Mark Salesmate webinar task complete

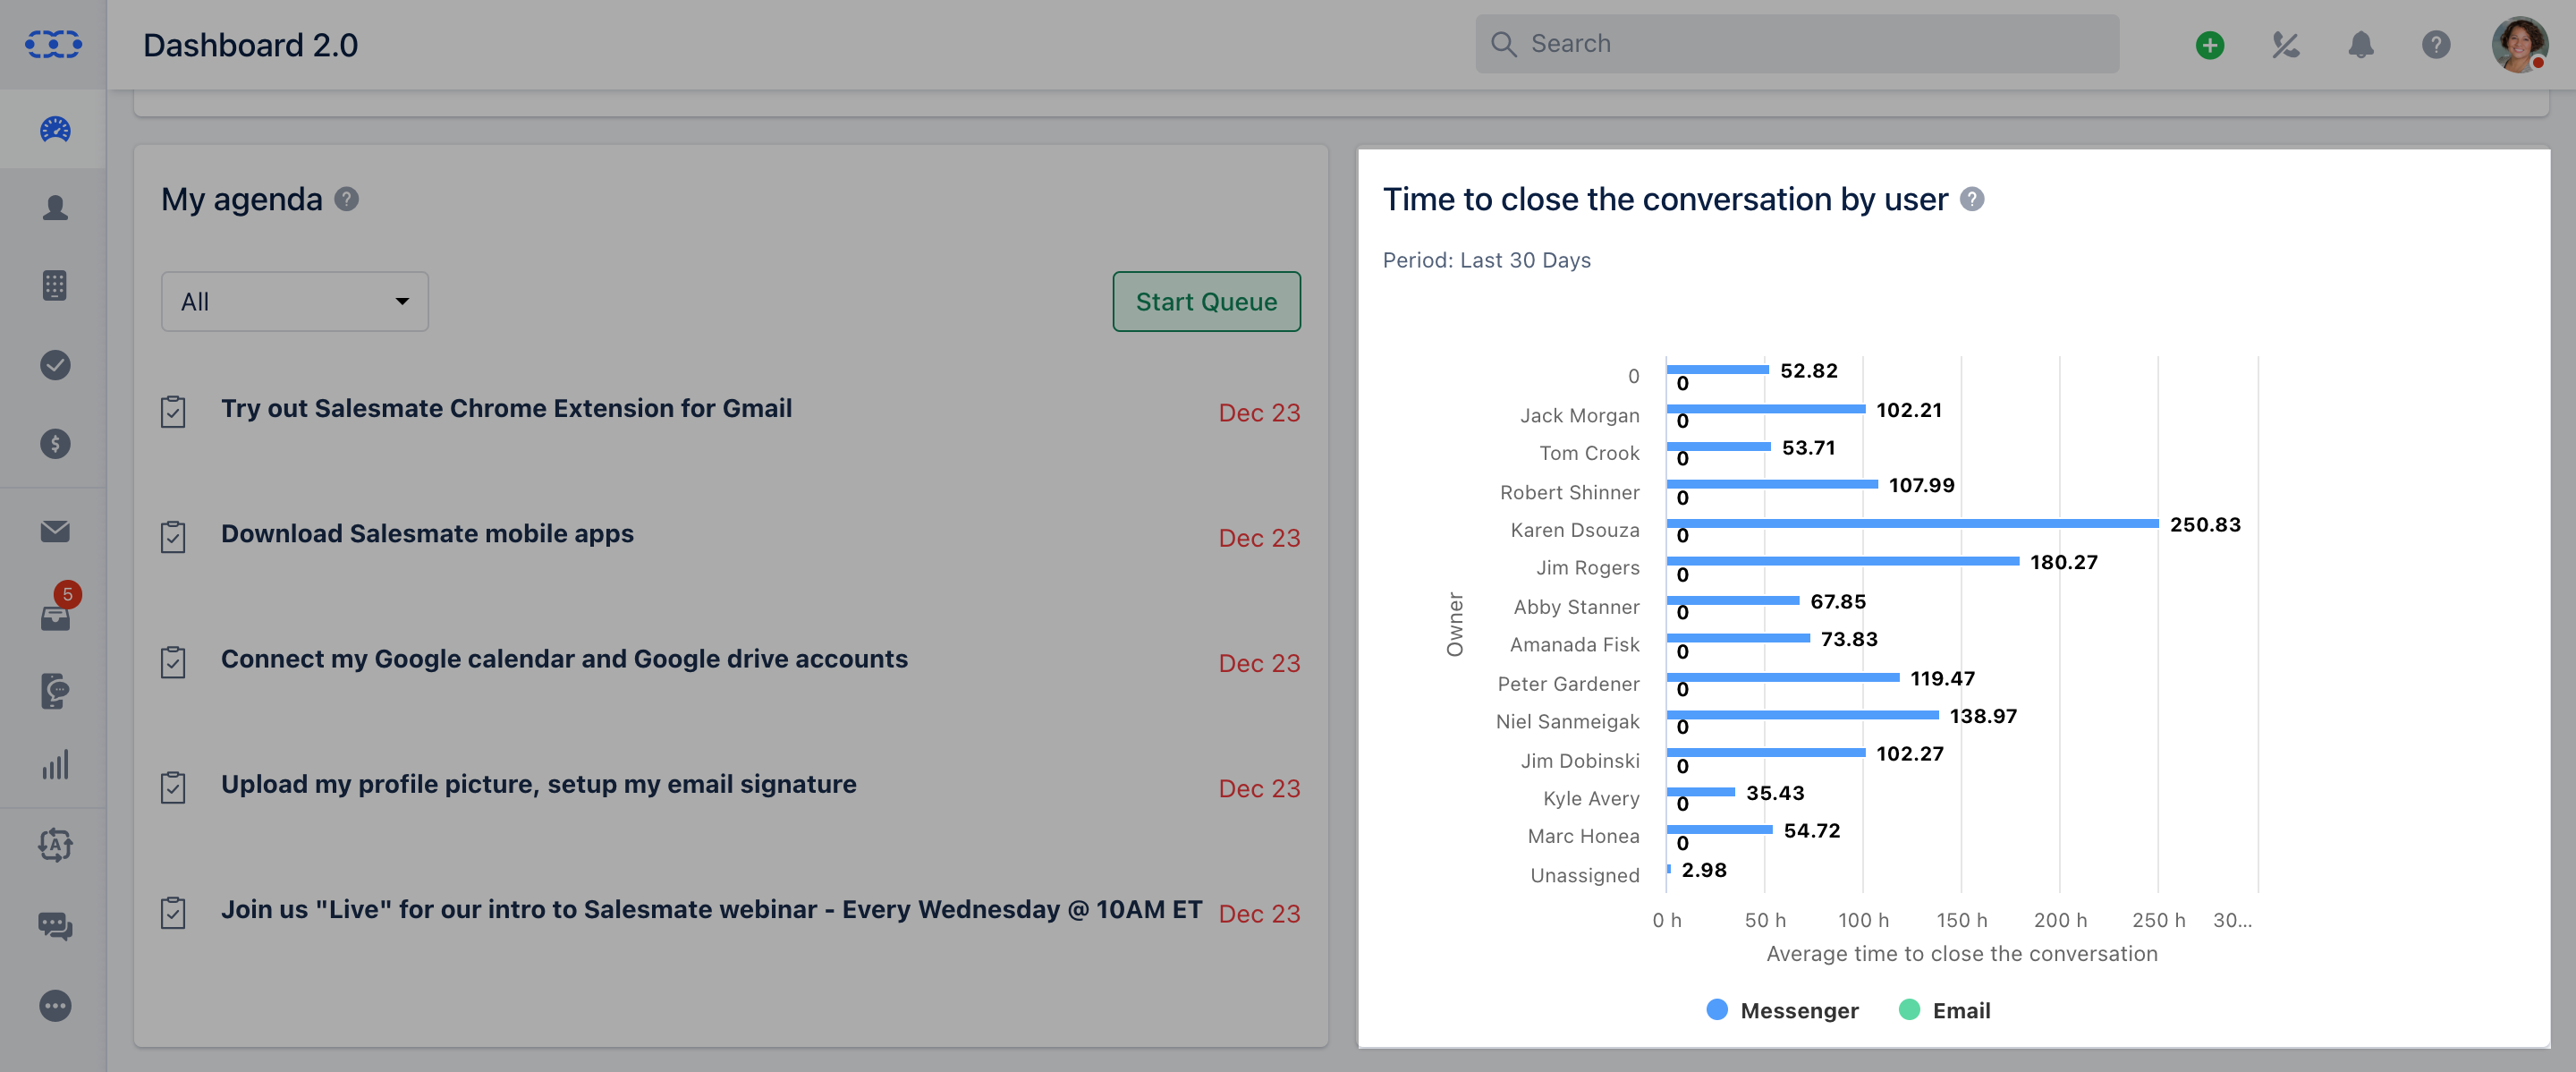[173, 912]
